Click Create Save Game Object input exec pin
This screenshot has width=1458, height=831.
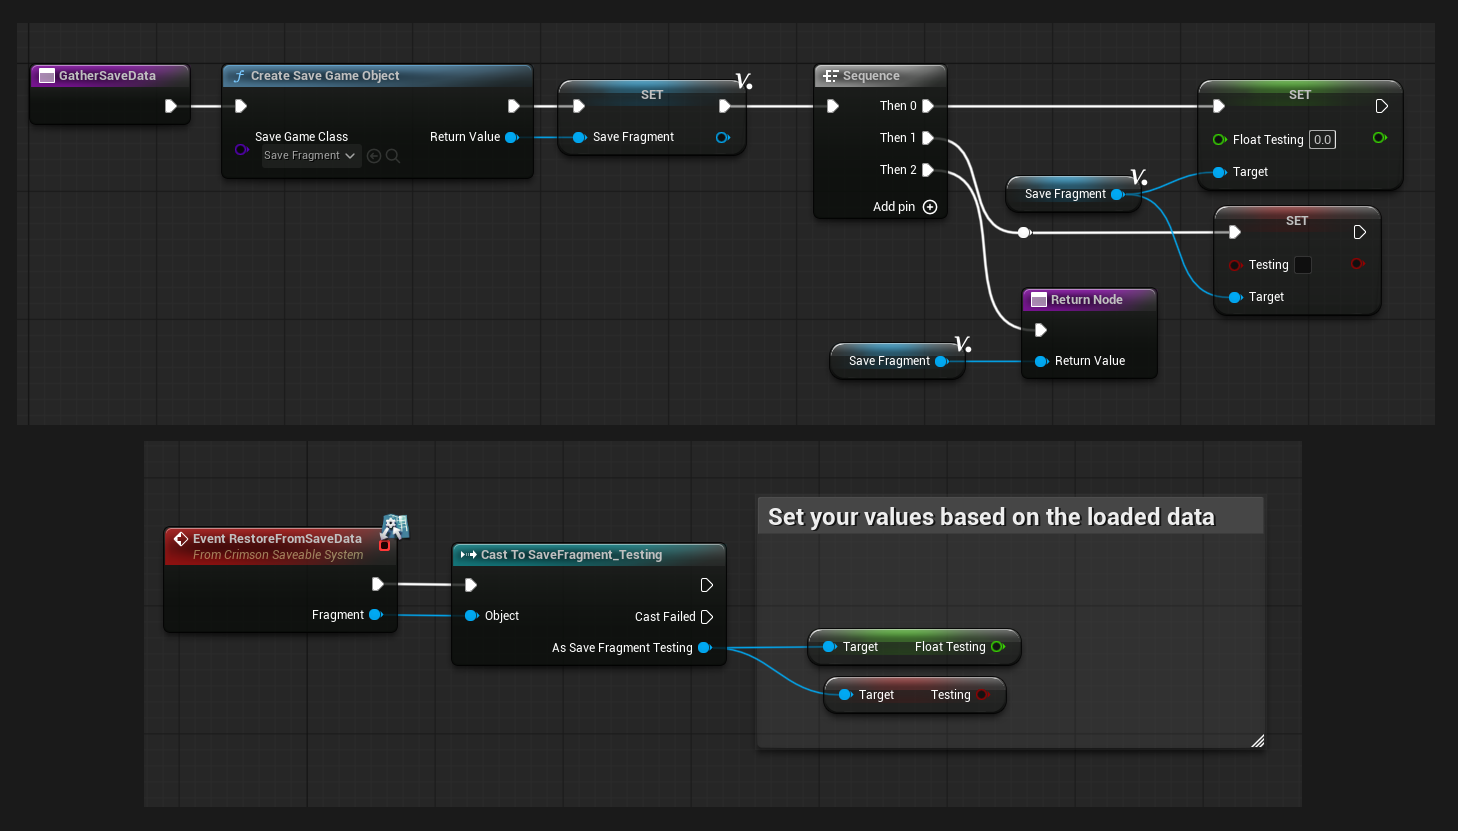click(240, 106)
